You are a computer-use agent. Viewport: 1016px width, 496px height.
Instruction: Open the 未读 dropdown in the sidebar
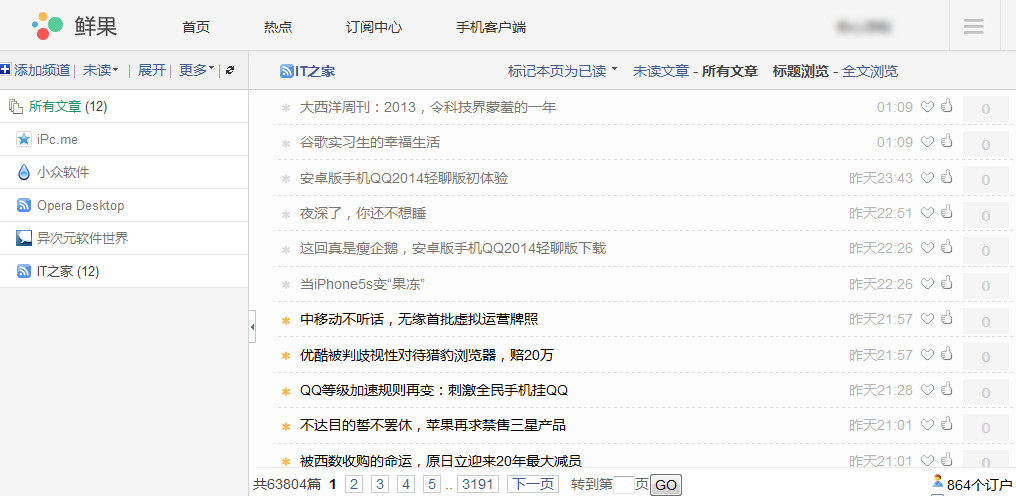pyautogui.click(x=100, y=70)
